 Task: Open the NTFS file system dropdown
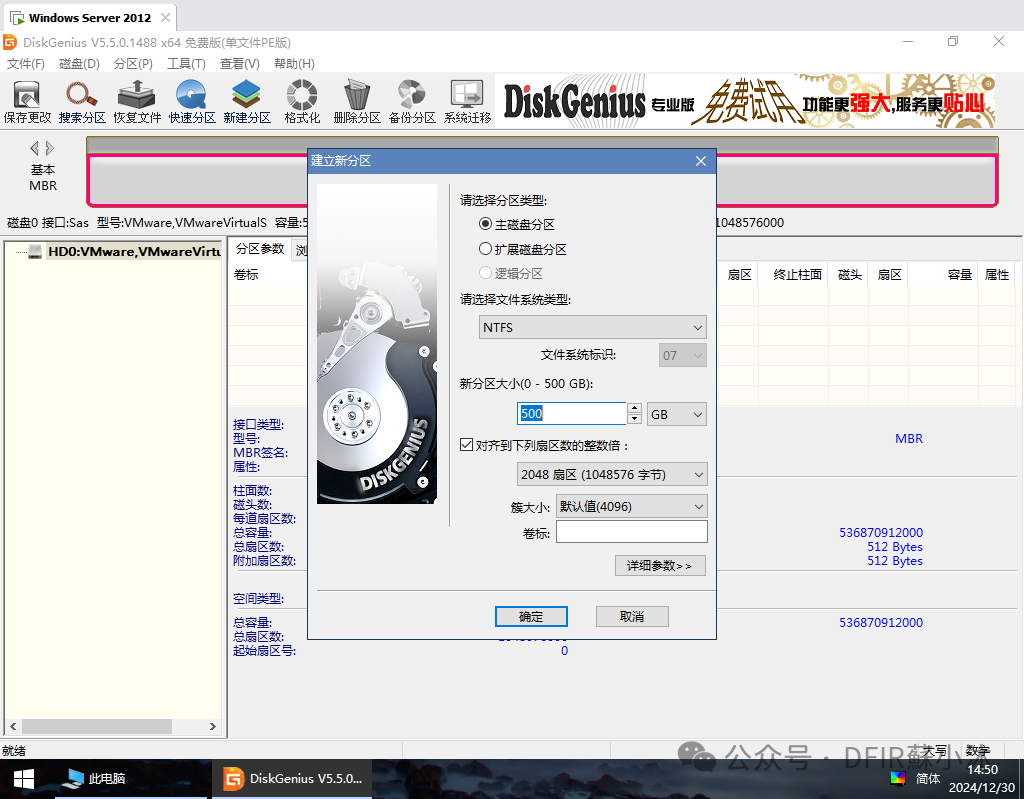[x=592, y=327]
